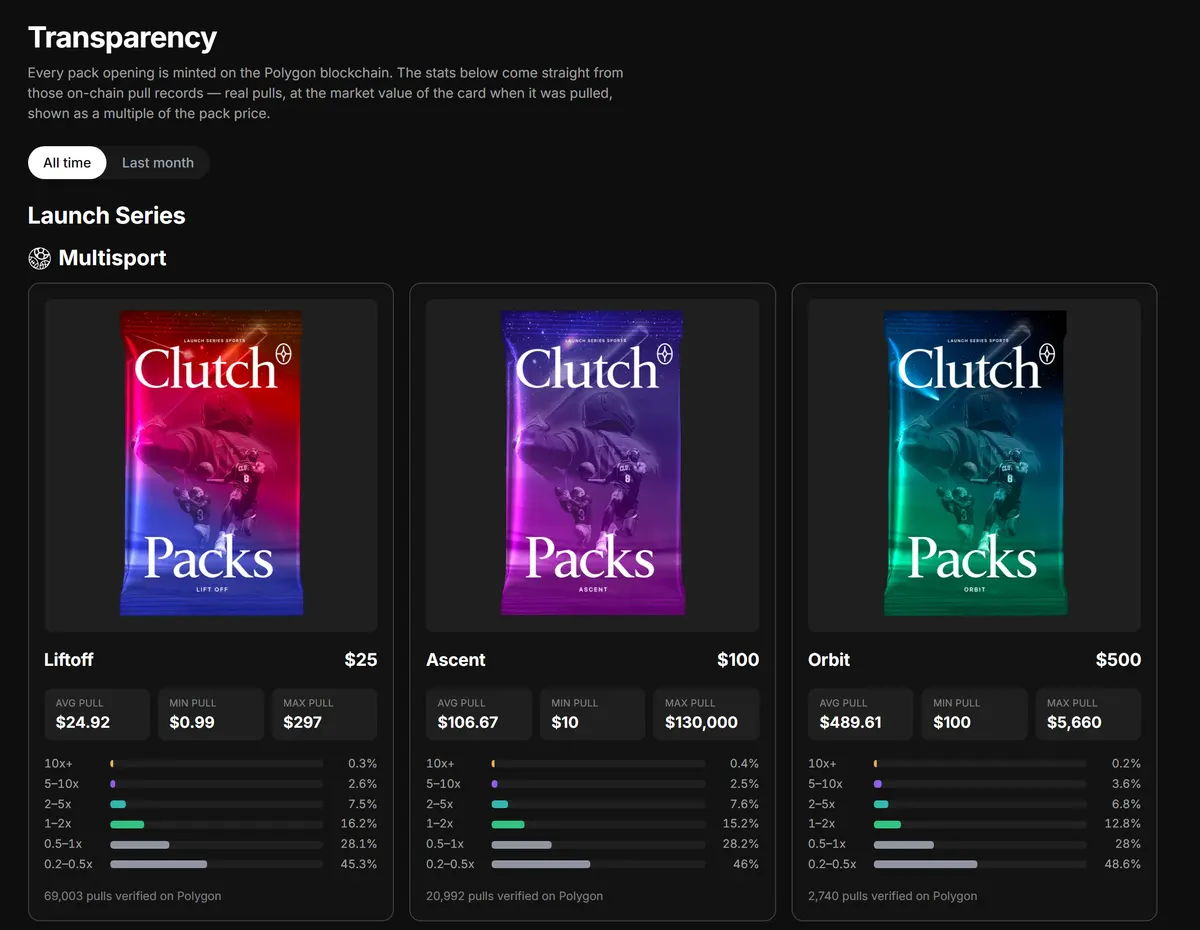Click '69,003 pulls verified on Polygon'

(133, 896)
